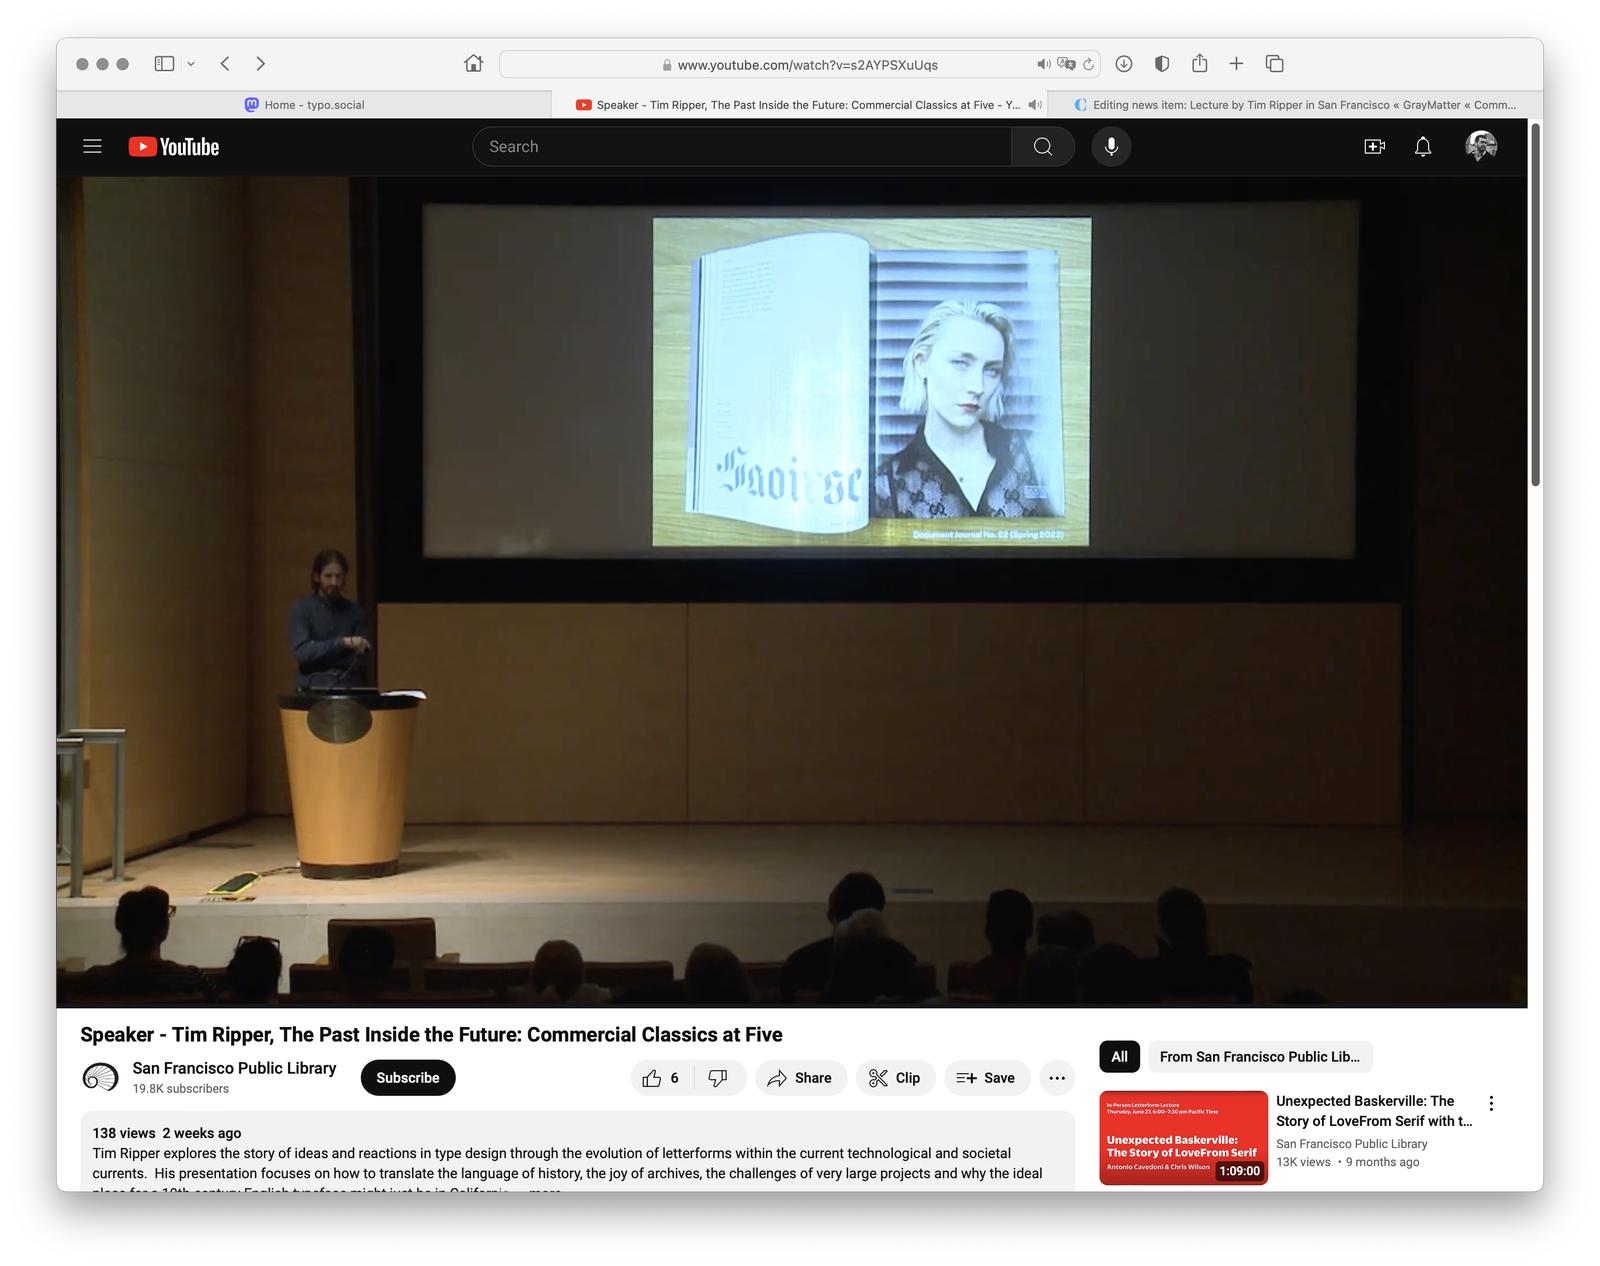Click the video title 'Speaker - Tim Ripper'
Screen dimensions: 1600x1266
tap(431, 1035)
